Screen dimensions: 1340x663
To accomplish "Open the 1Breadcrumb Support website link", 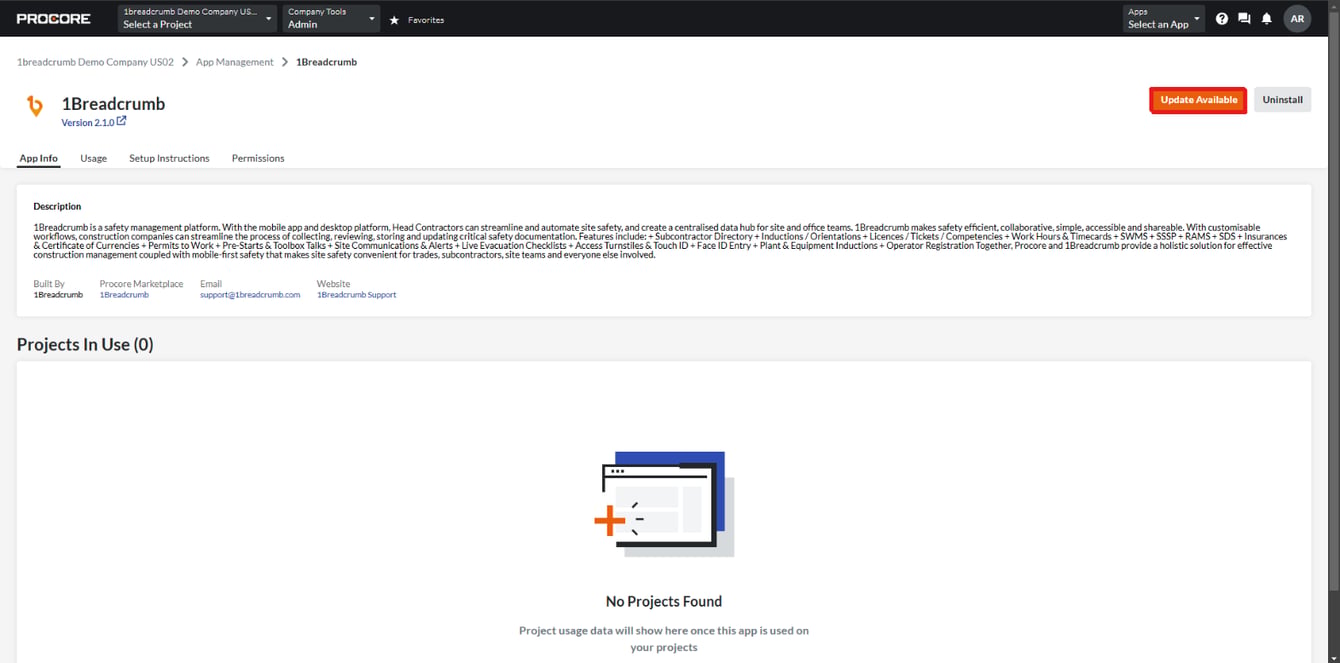I will point(357,295).
